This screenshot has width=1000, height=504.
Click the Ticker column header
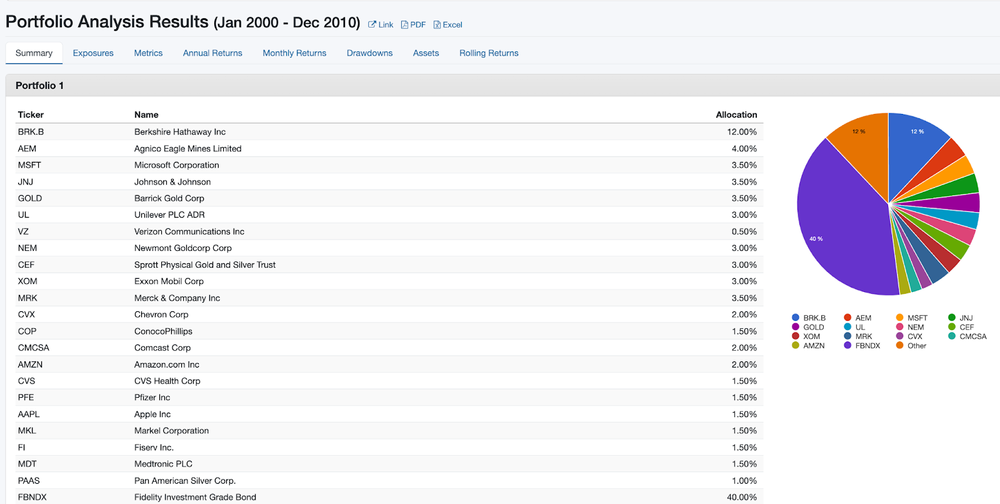click(31, 115)
